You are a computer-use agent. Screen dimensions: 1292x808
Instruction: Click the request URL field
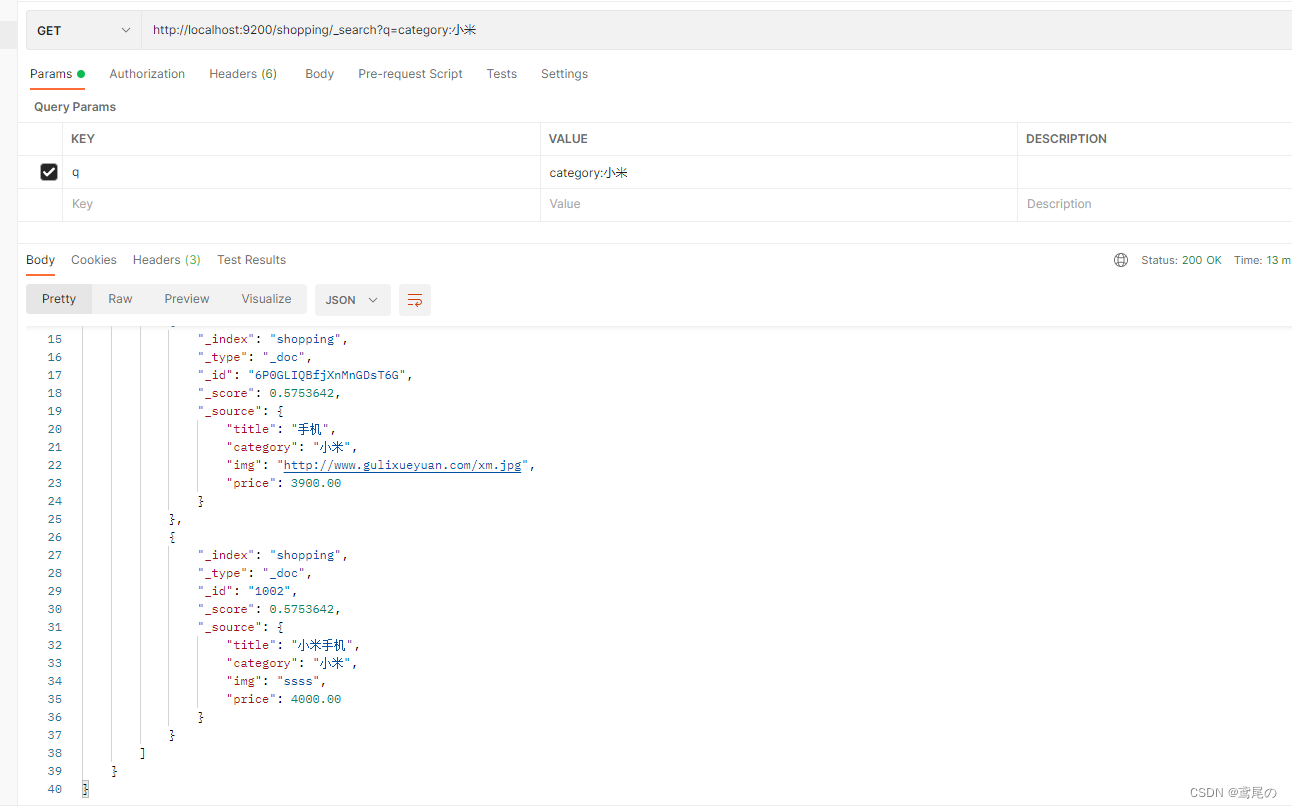coord(716,30)
